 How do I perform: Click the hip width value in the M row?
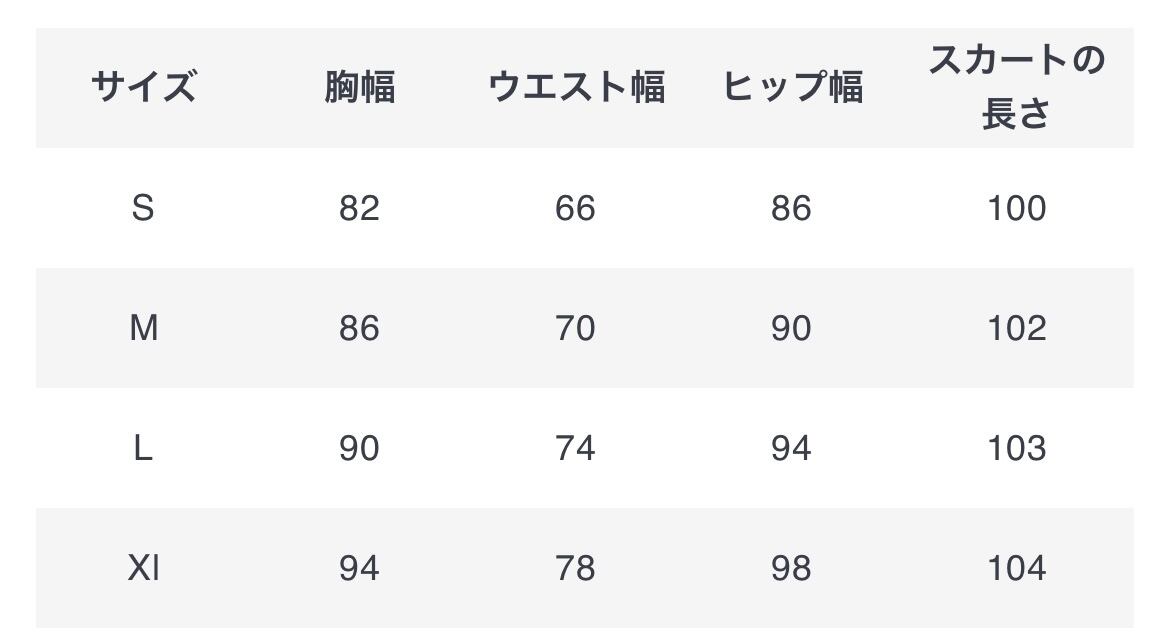(x=791, y=328)
